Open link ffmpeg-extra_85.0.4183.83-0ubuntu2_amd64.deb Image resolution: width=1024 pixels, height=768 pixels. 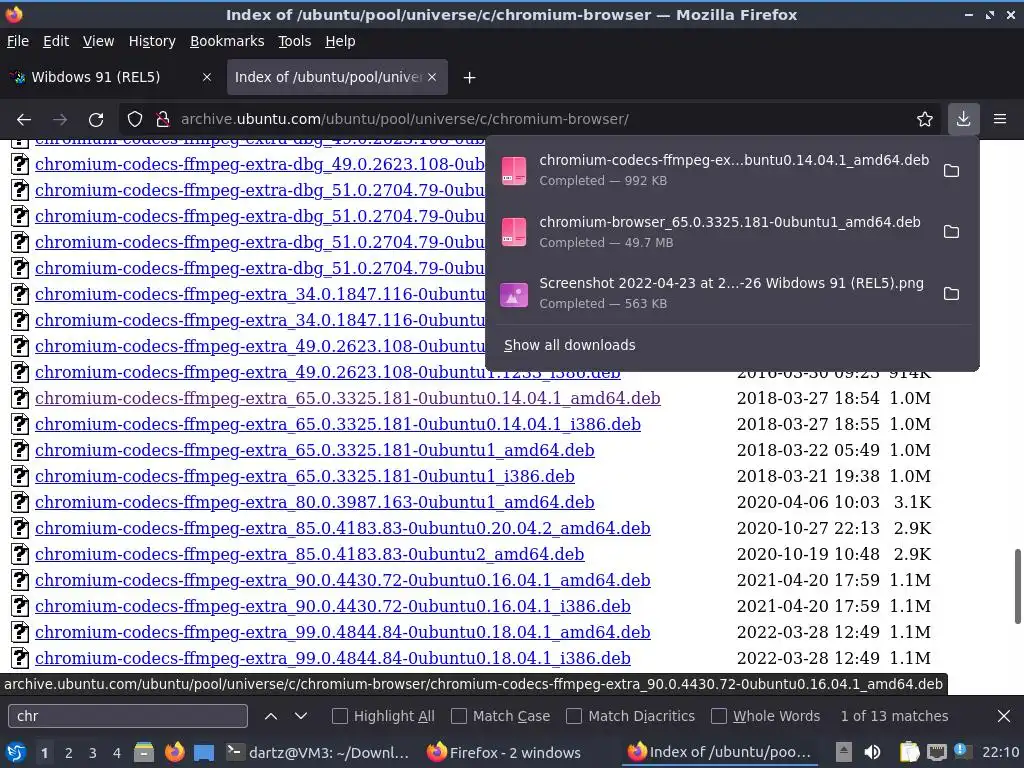310,554
